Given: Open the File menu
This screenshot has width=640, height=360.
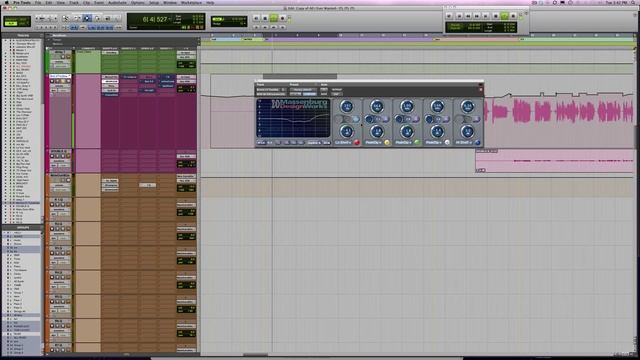Looking at the screenshot, I should [38, 2].
